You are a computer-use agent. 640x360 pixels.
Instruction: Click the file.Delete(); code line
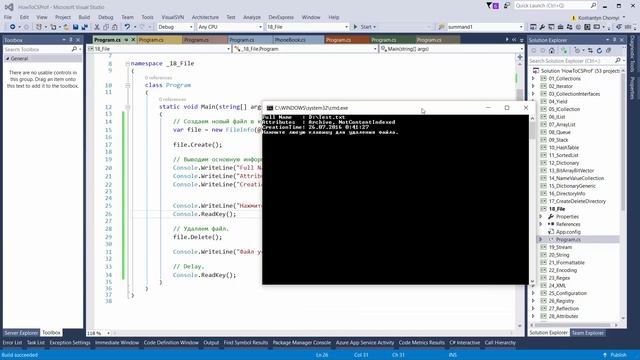198,237
